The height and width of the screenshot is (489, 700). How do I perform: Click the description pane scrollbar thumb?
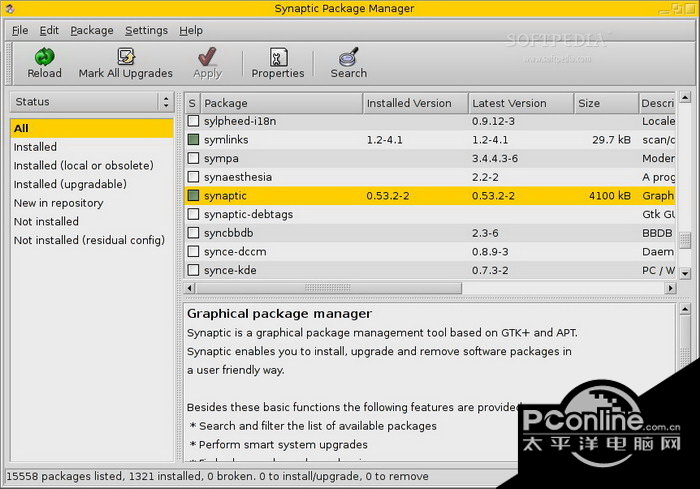pyautogui.click(x=685, y=343)
